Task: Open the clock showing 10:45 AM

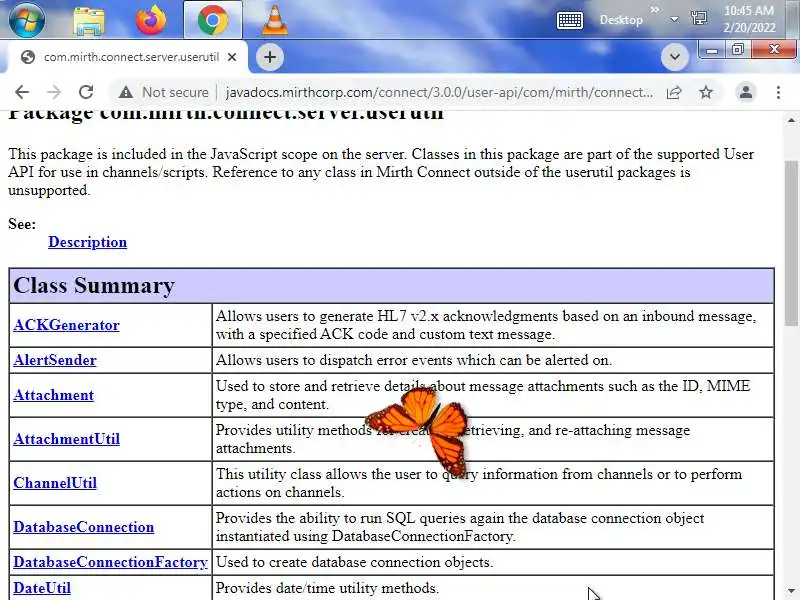Action: [x=749, y=19]
